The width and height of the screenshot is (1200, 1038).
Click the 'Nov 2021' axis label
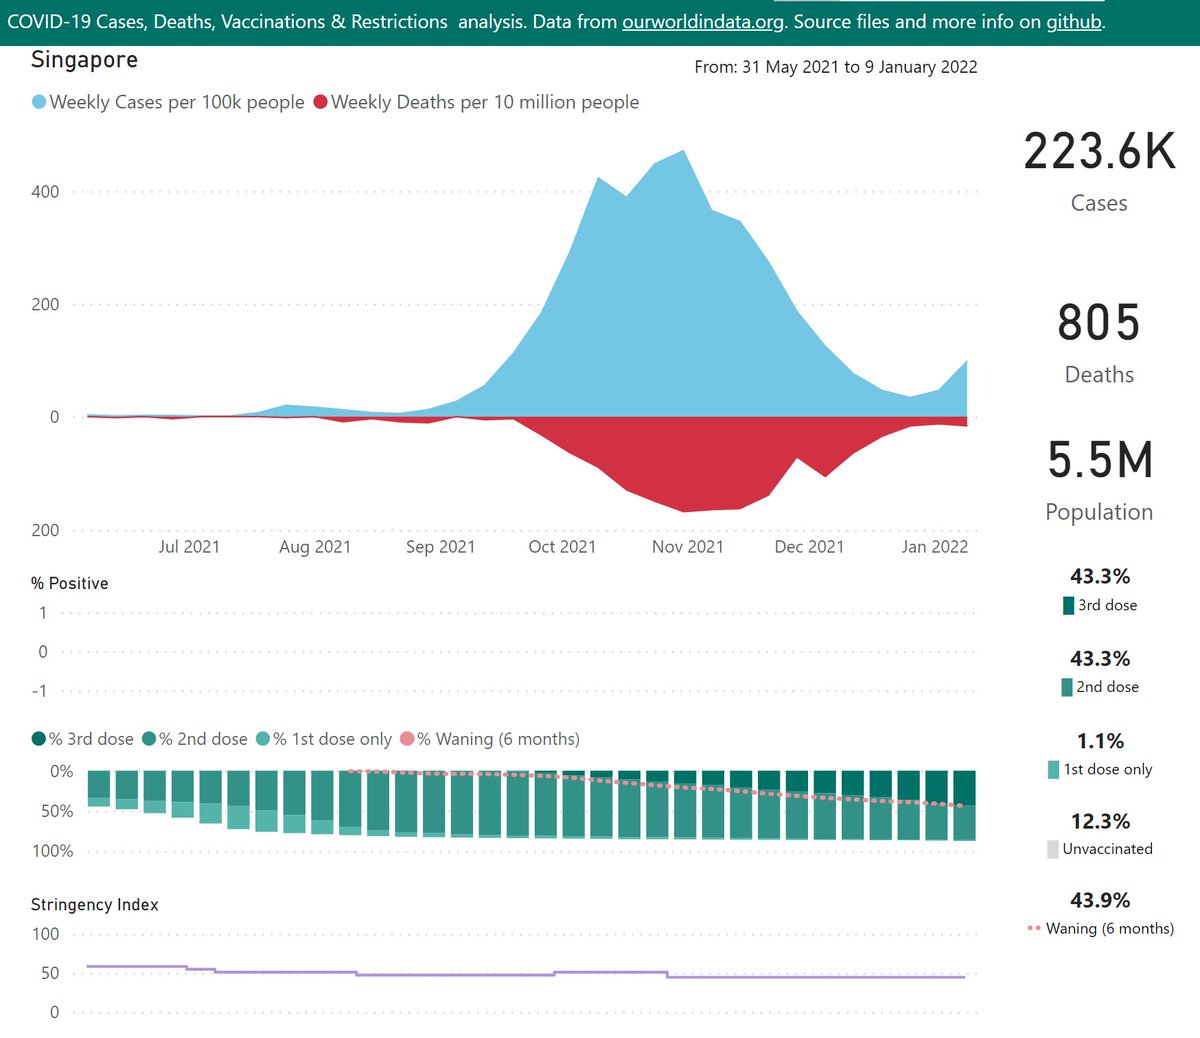pyautogui.click(x=688, y=547)
